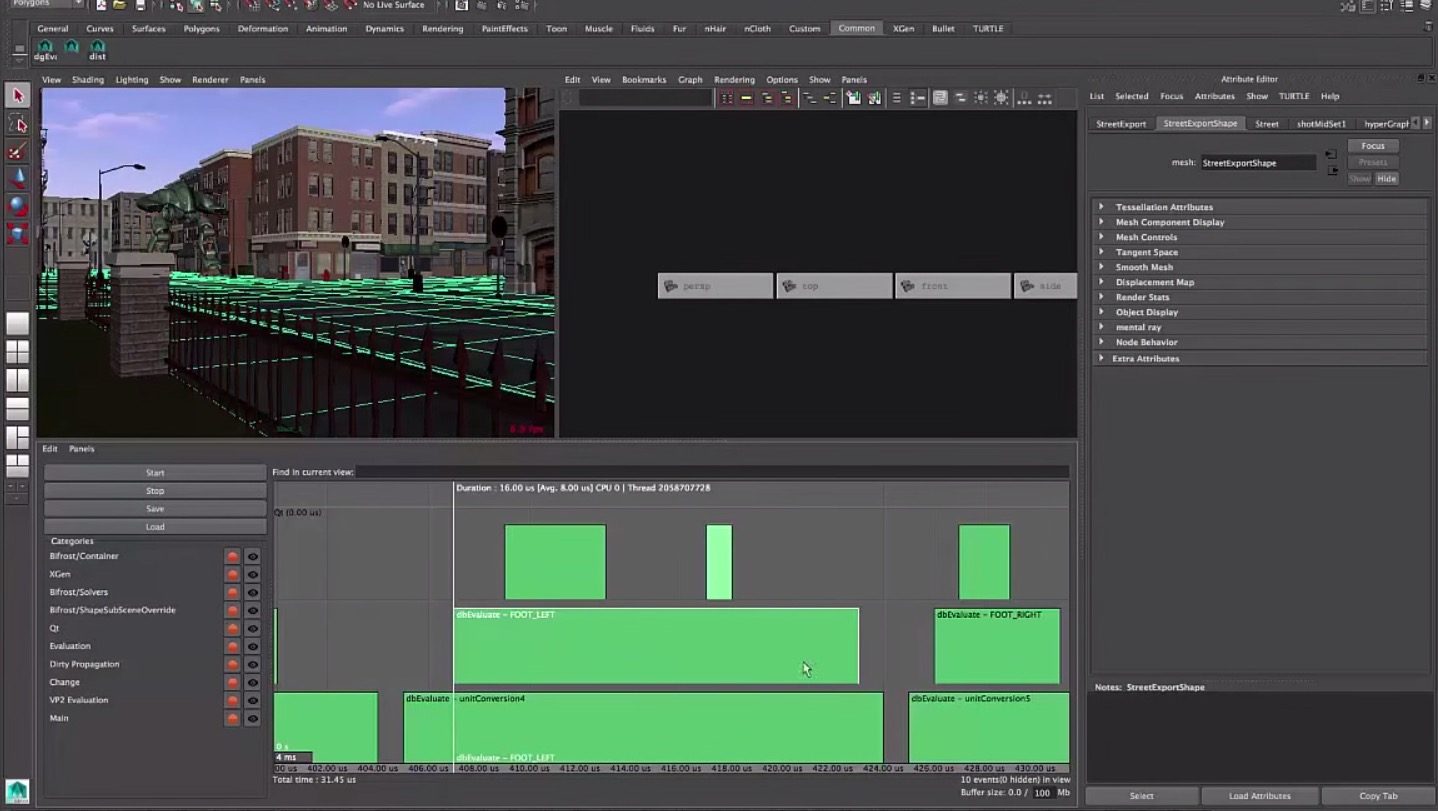Click the remove selected nodes from graph icon
The image size is (1438, 811).
click(874, 98)
